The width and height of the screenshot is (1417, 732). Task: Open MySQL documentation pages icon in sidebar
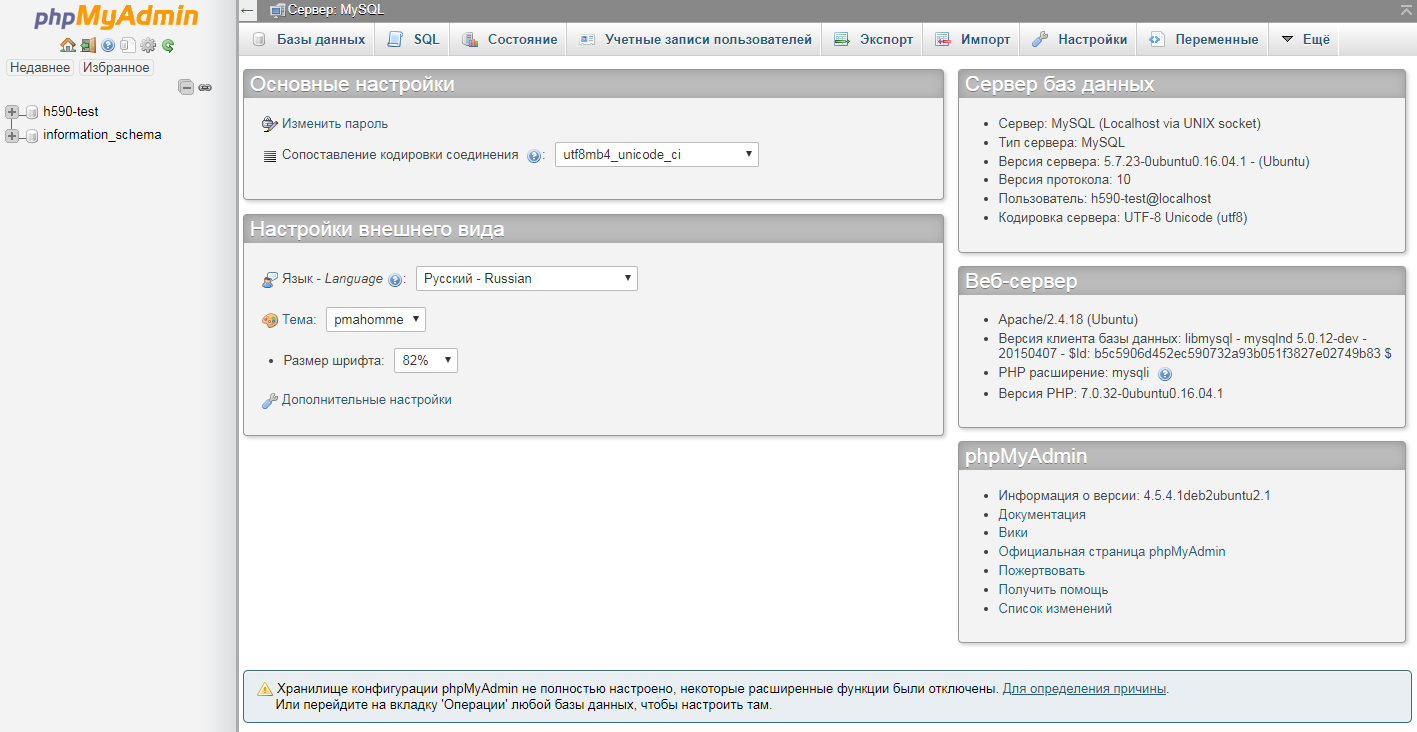click(127, 45)
